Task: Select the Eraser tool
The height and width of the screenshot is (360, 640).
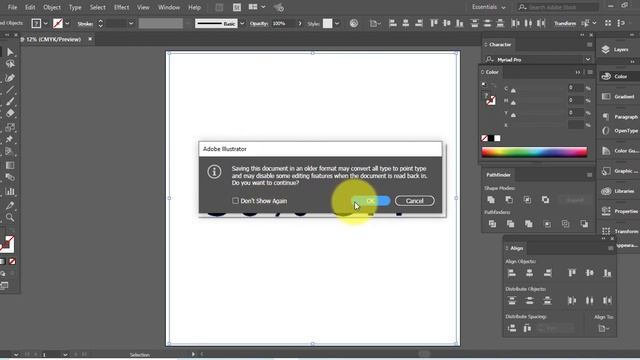Action: (x=10, y=113)
